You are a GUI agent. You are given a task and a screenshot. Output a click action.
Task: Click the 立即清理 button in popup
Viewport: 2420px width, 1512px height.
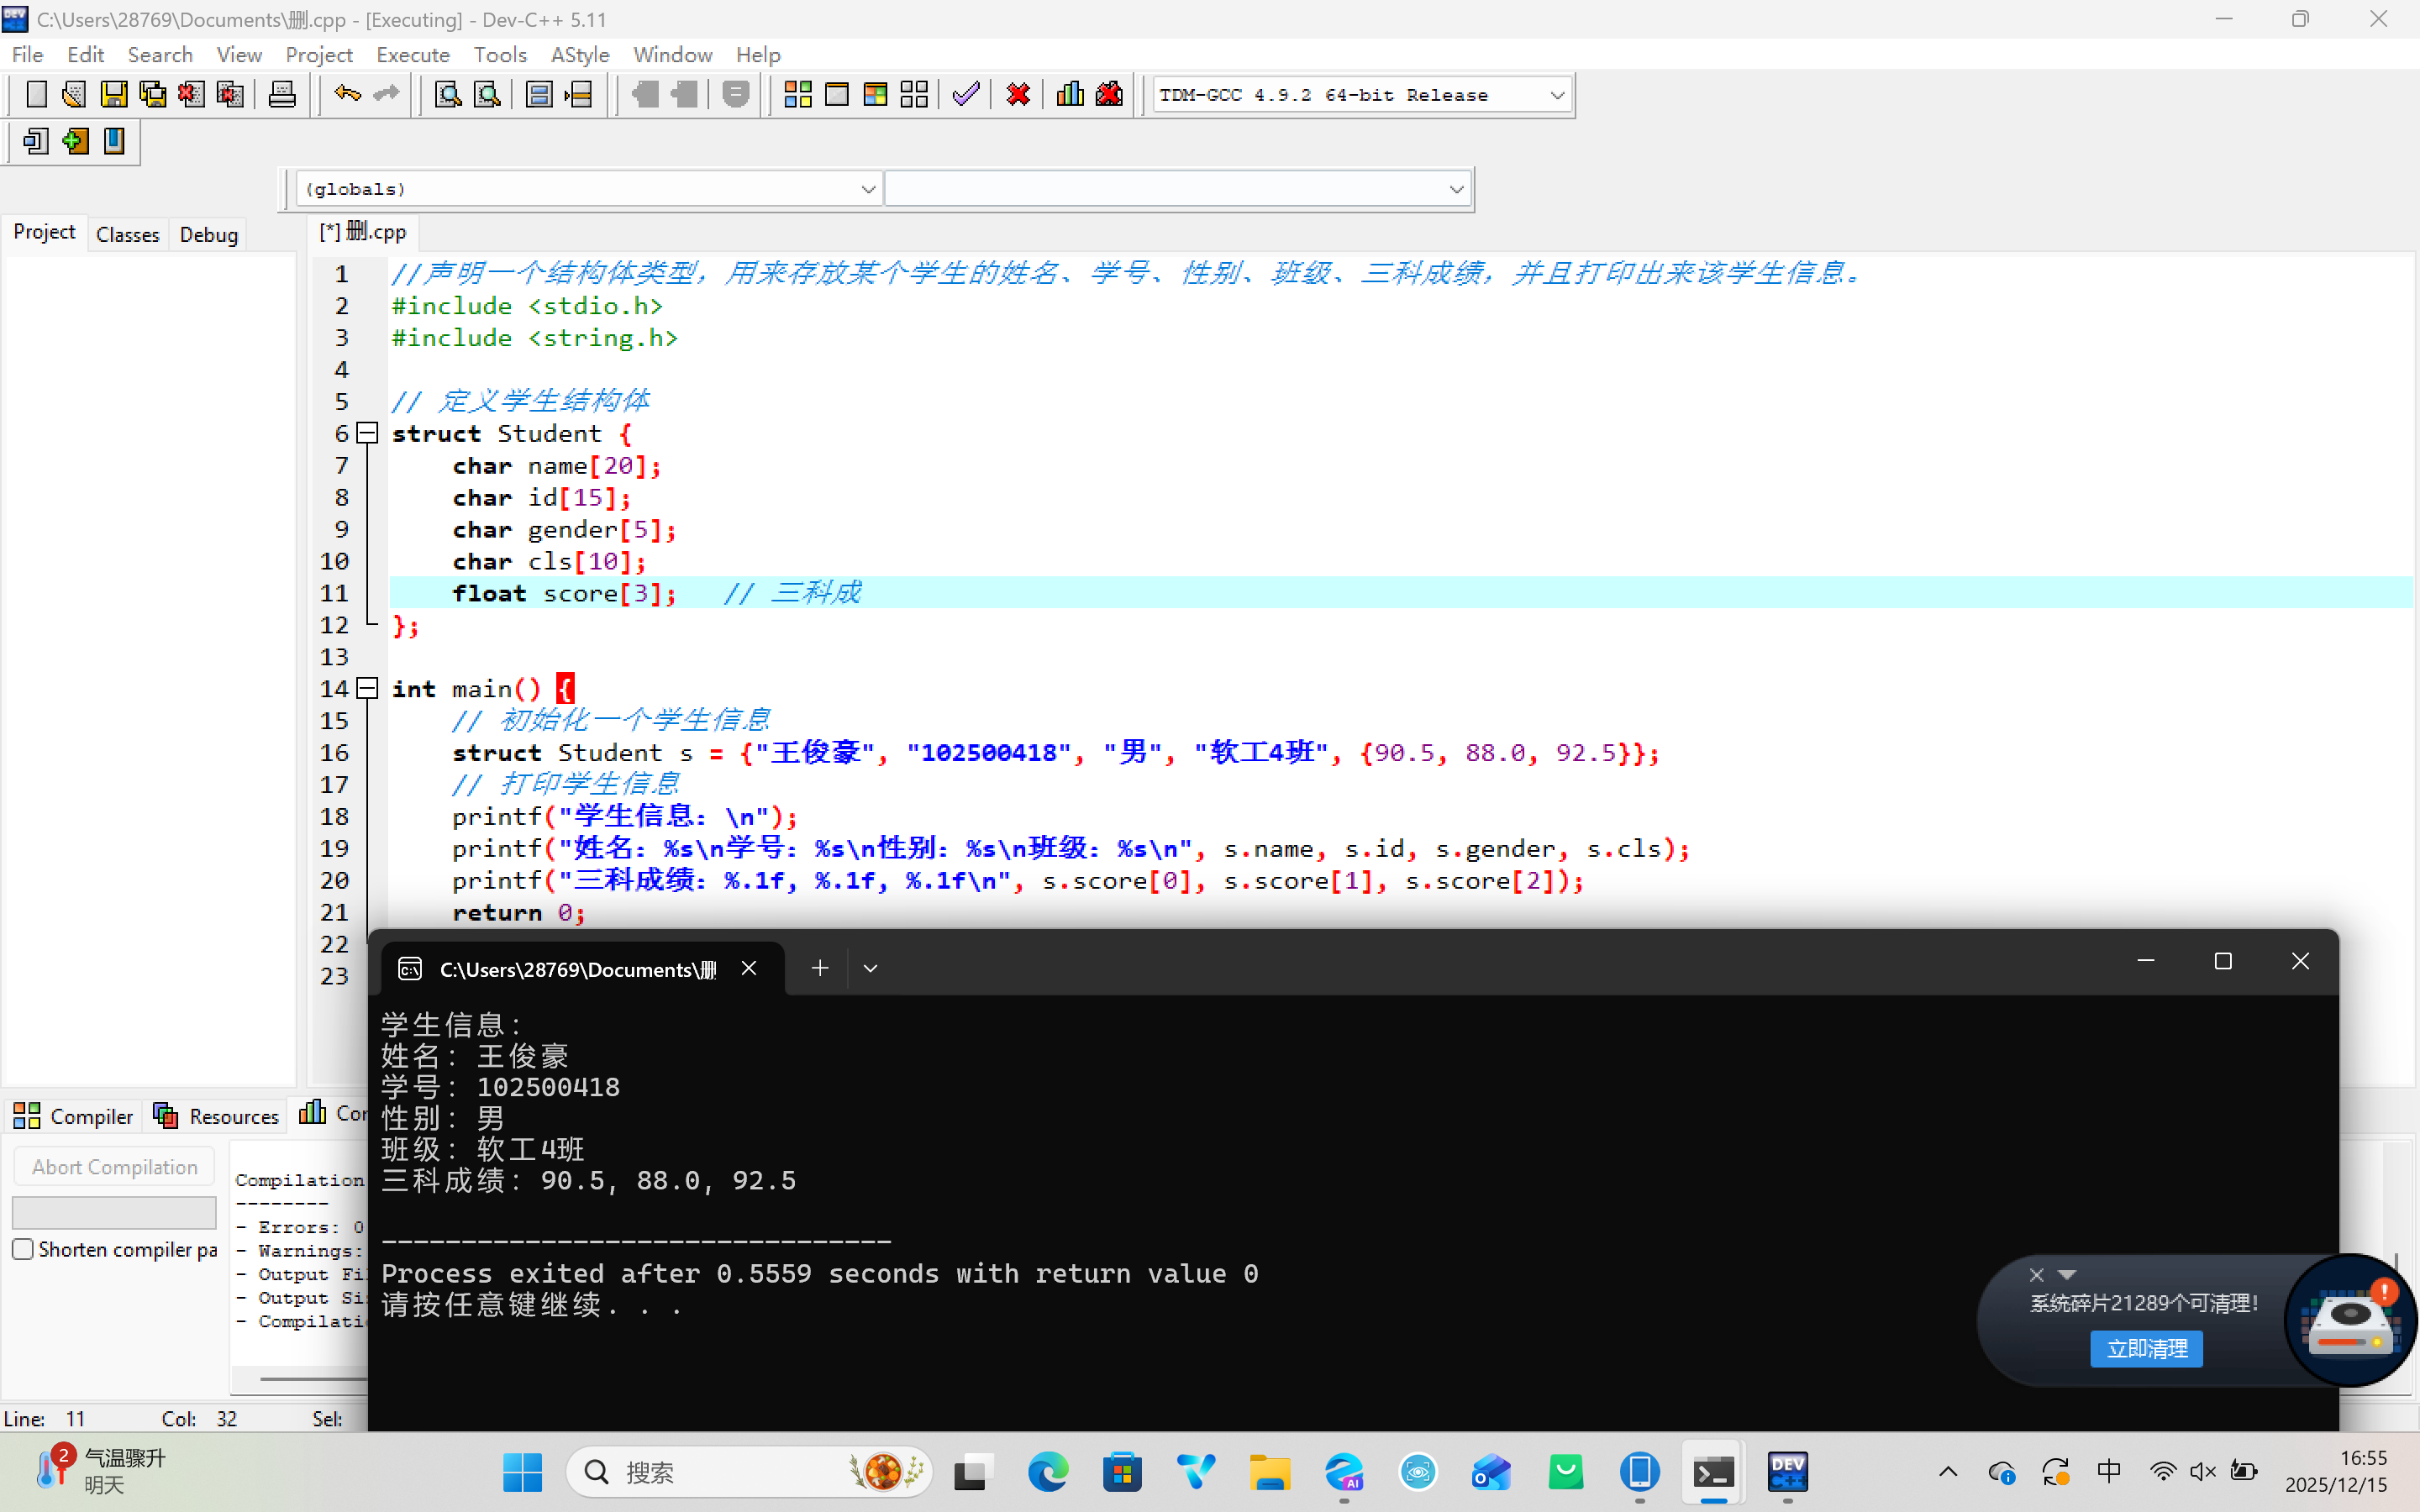click(2146, 1348)
